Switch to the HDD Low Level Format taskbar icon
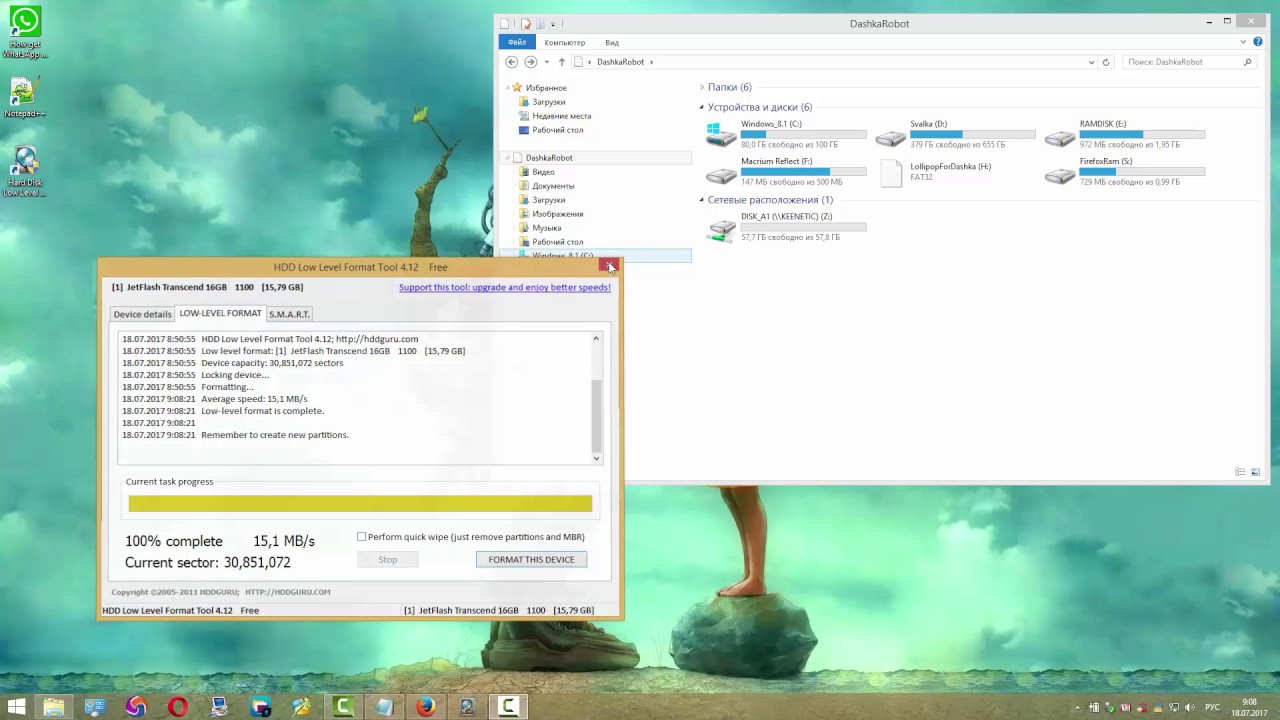The width and height of the screenshot is (1280, 720). tap(467, 706)
